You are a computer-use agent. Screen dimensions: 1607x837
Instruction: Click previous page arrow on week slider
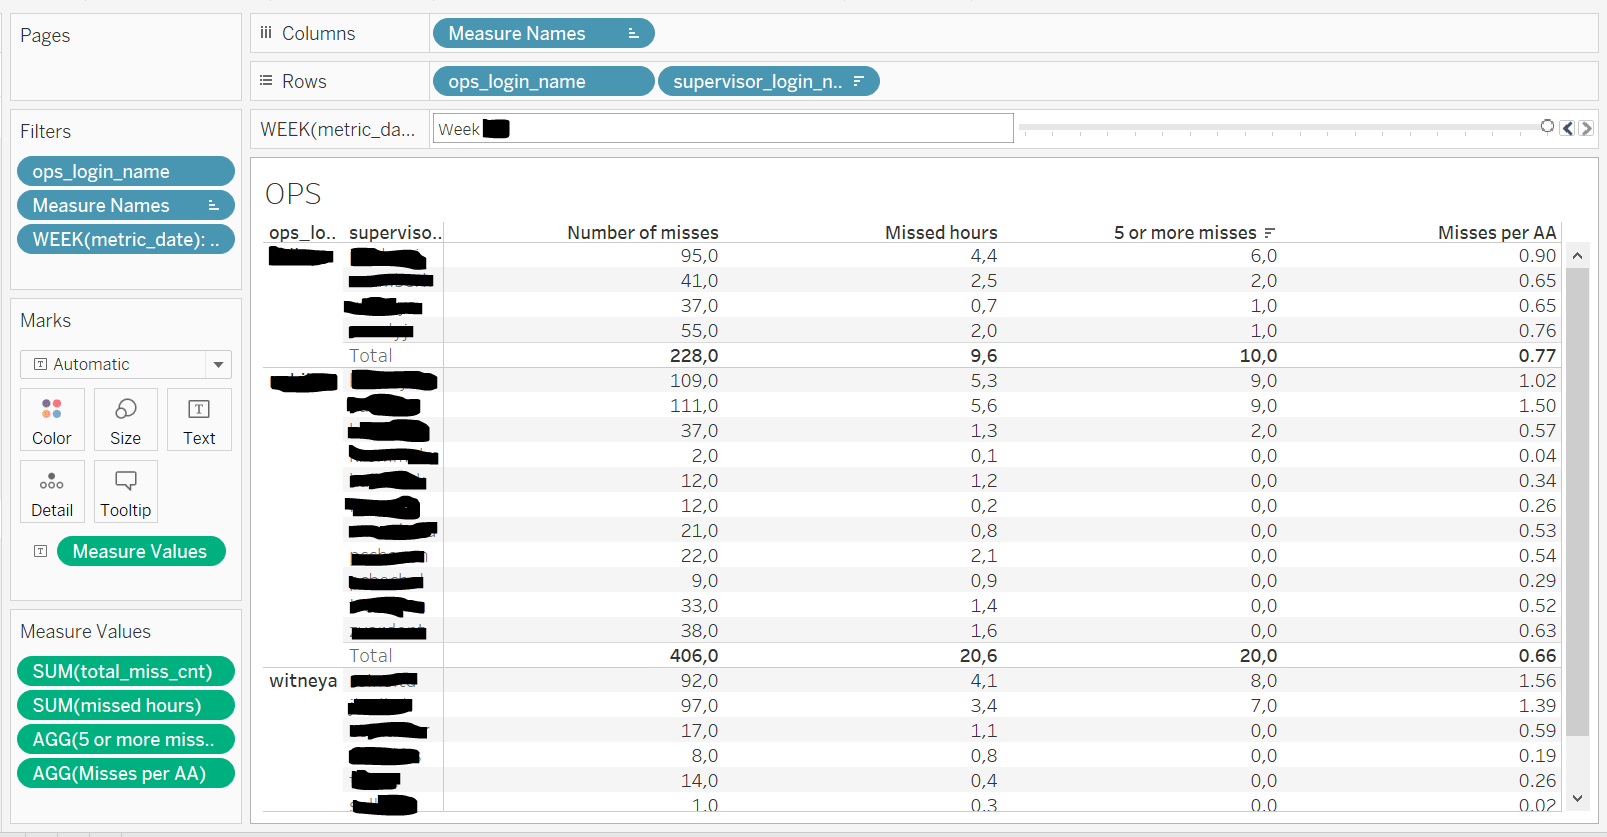(1568, 128)
